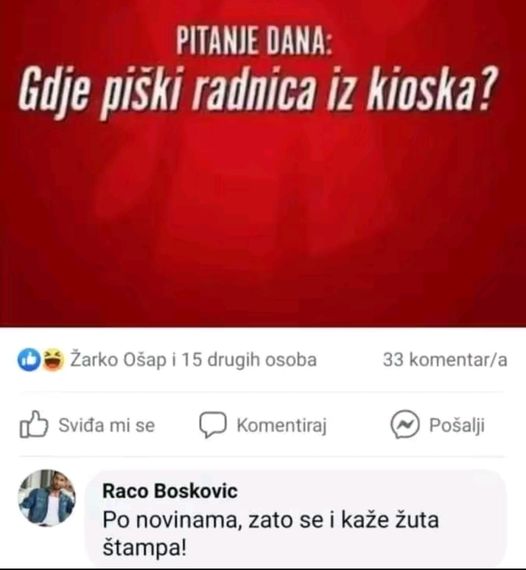526x570 pixels.
Task: View reactions from Žarko Ošap name
Action: (118, 360)
